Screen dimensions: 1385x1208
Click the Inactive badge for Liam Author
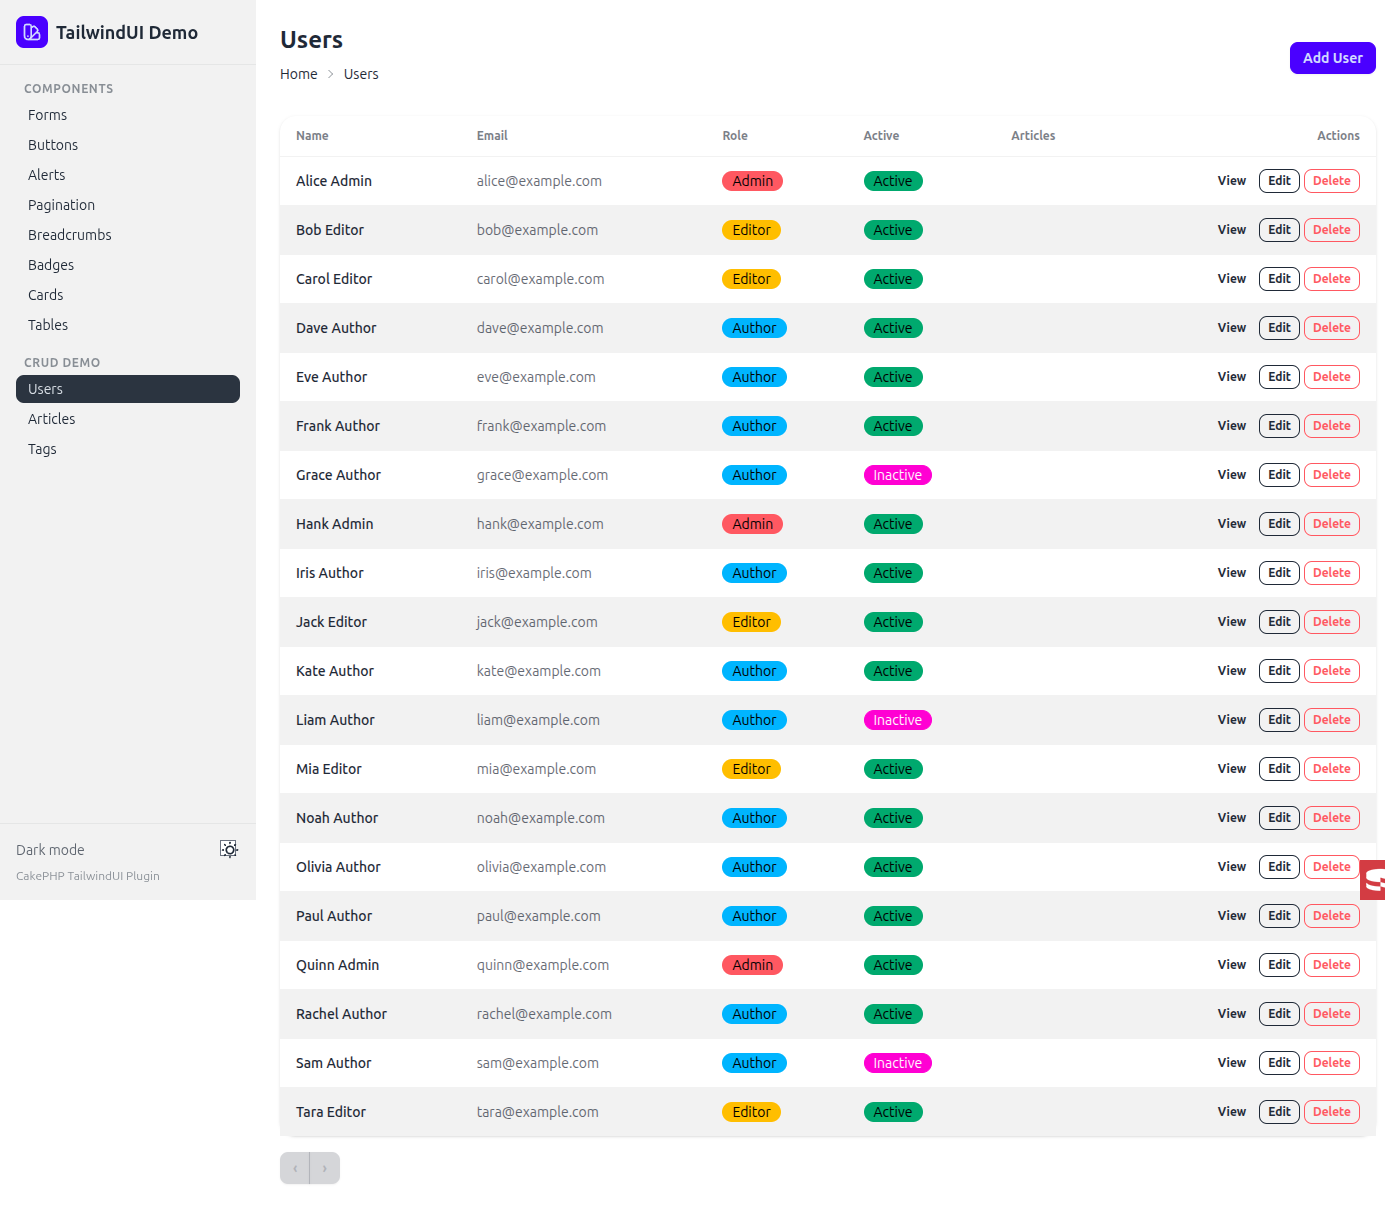pyautogui.click(x=897, y=720)
